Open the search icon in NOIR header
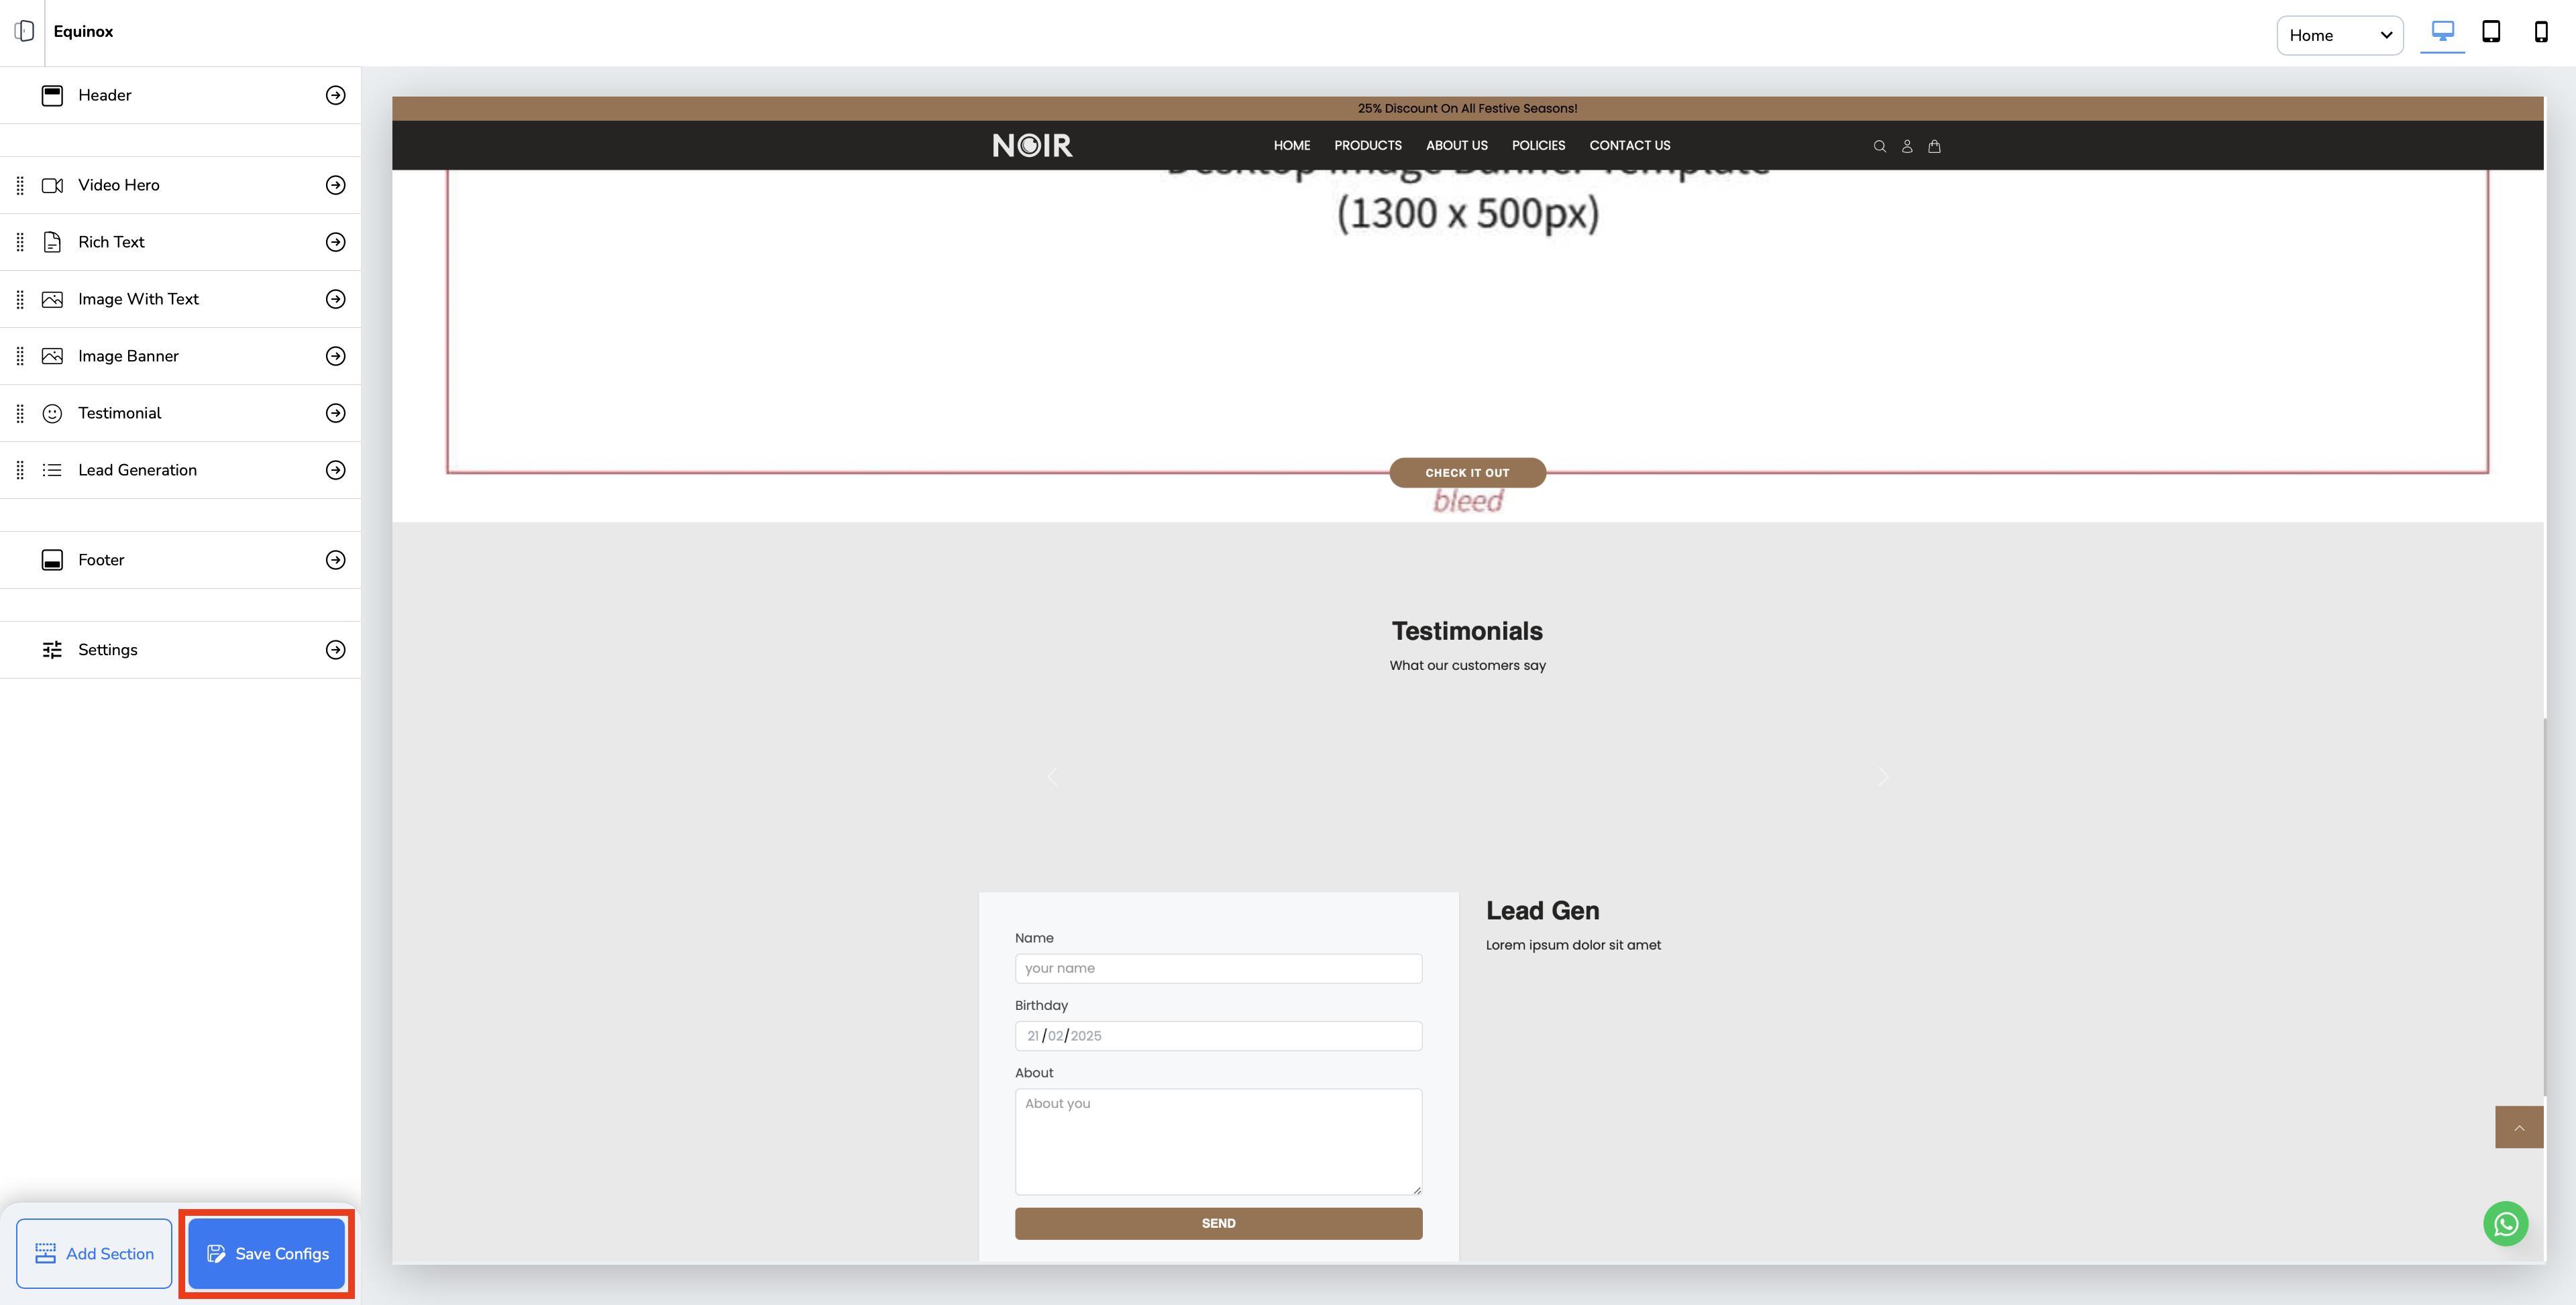2576x1305 pixels. pyautogui.click(x=1879, y=146)
